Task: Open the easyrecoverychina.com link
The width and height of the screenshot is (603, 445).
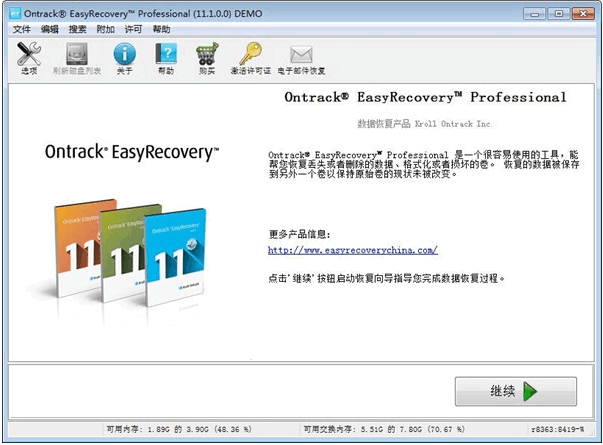Action: click(x=353, y=250)
